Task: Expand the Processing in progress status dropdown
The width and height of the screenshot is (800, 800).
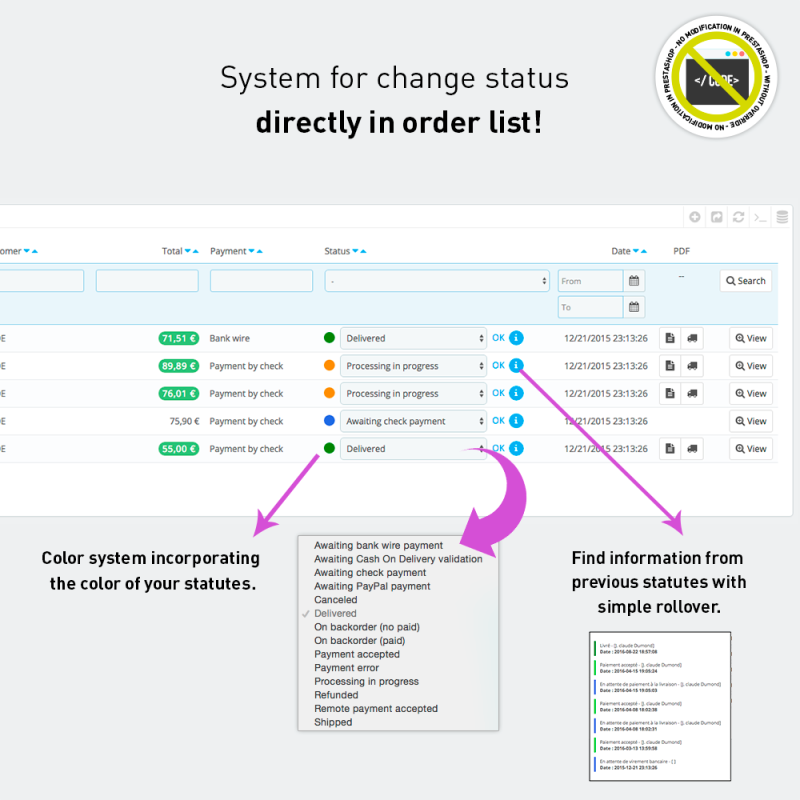Action: [x=414, y=365]
